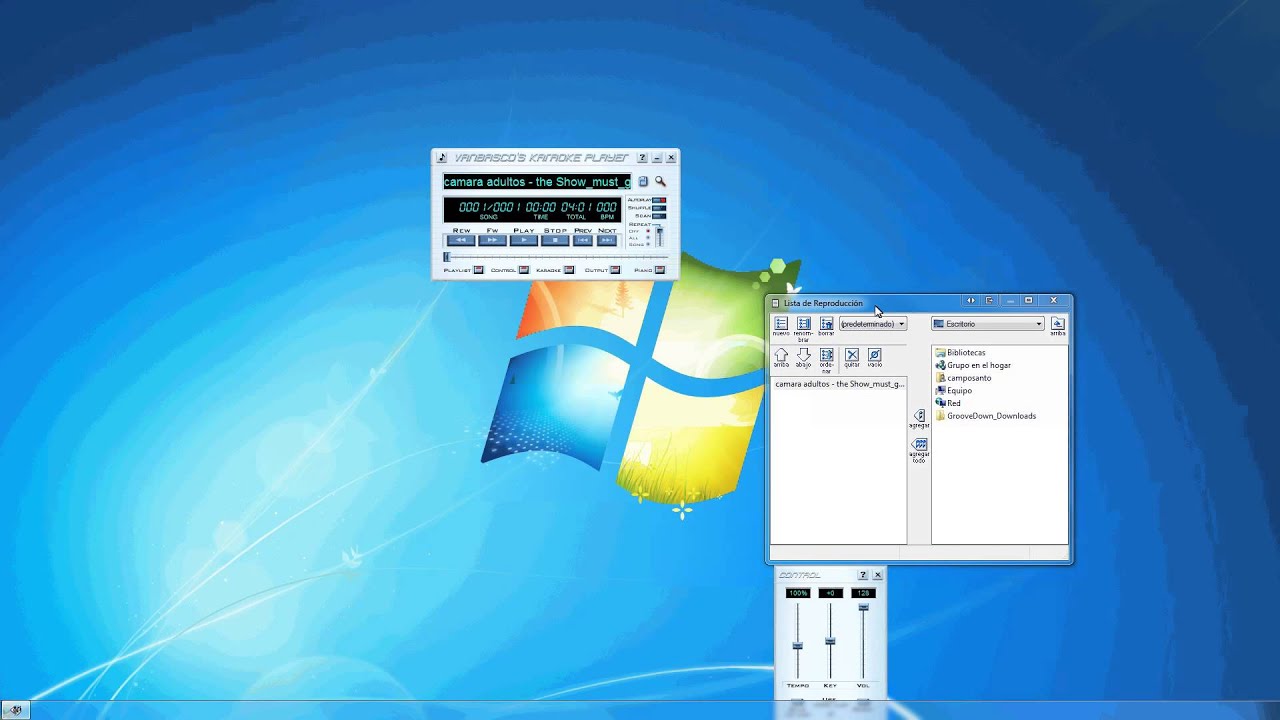Add all files with 'agregar todo' icon

920,444
